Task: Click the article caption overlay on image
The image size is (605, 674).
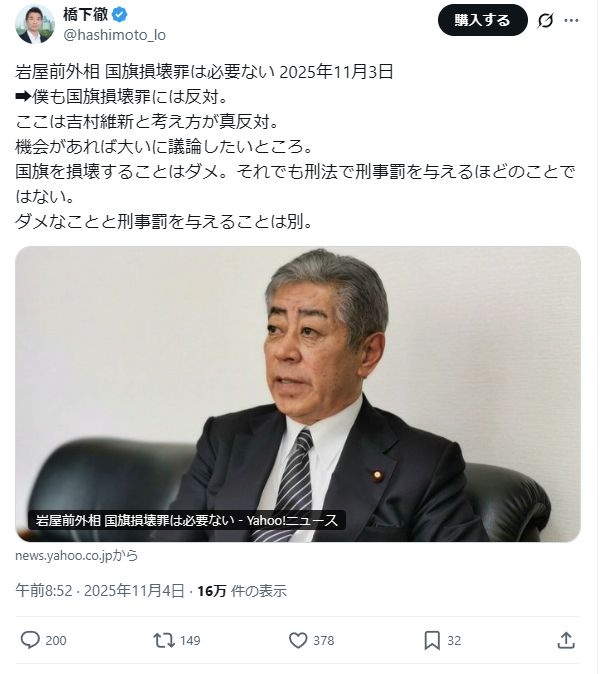Action: 187,520
